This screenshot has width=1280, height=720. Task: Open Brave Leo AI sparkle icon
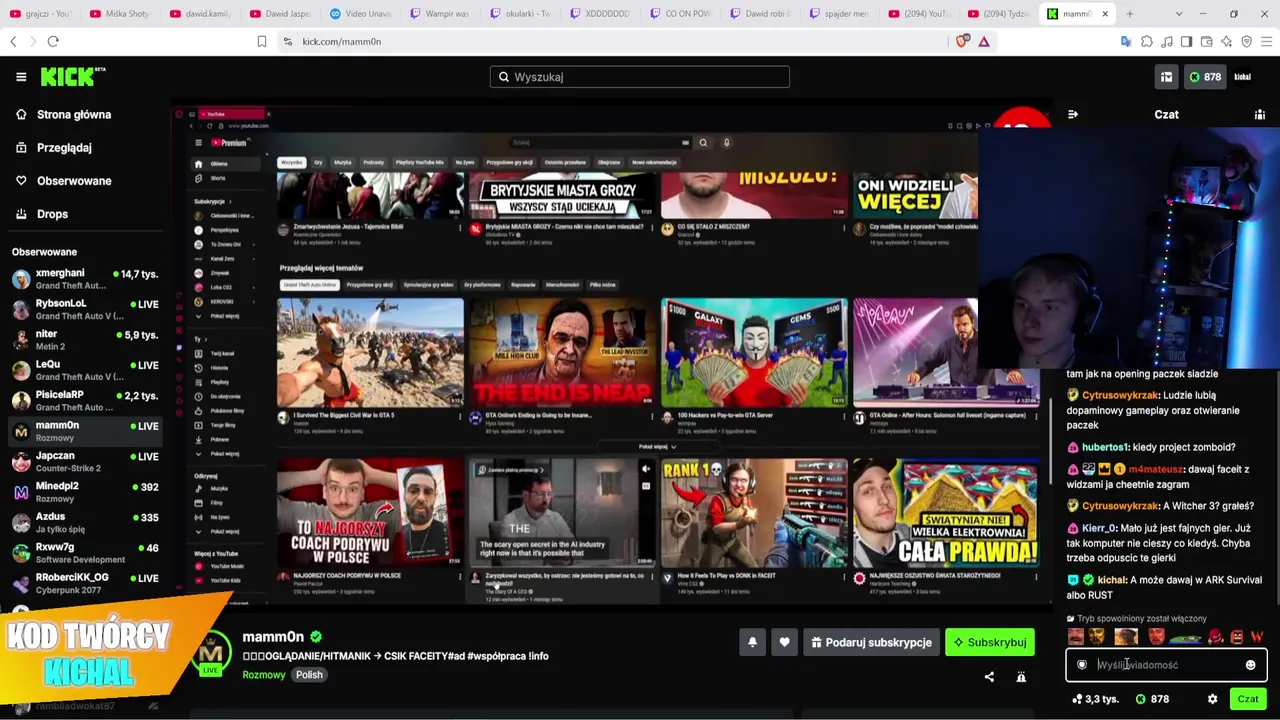tap(1226, 41)
